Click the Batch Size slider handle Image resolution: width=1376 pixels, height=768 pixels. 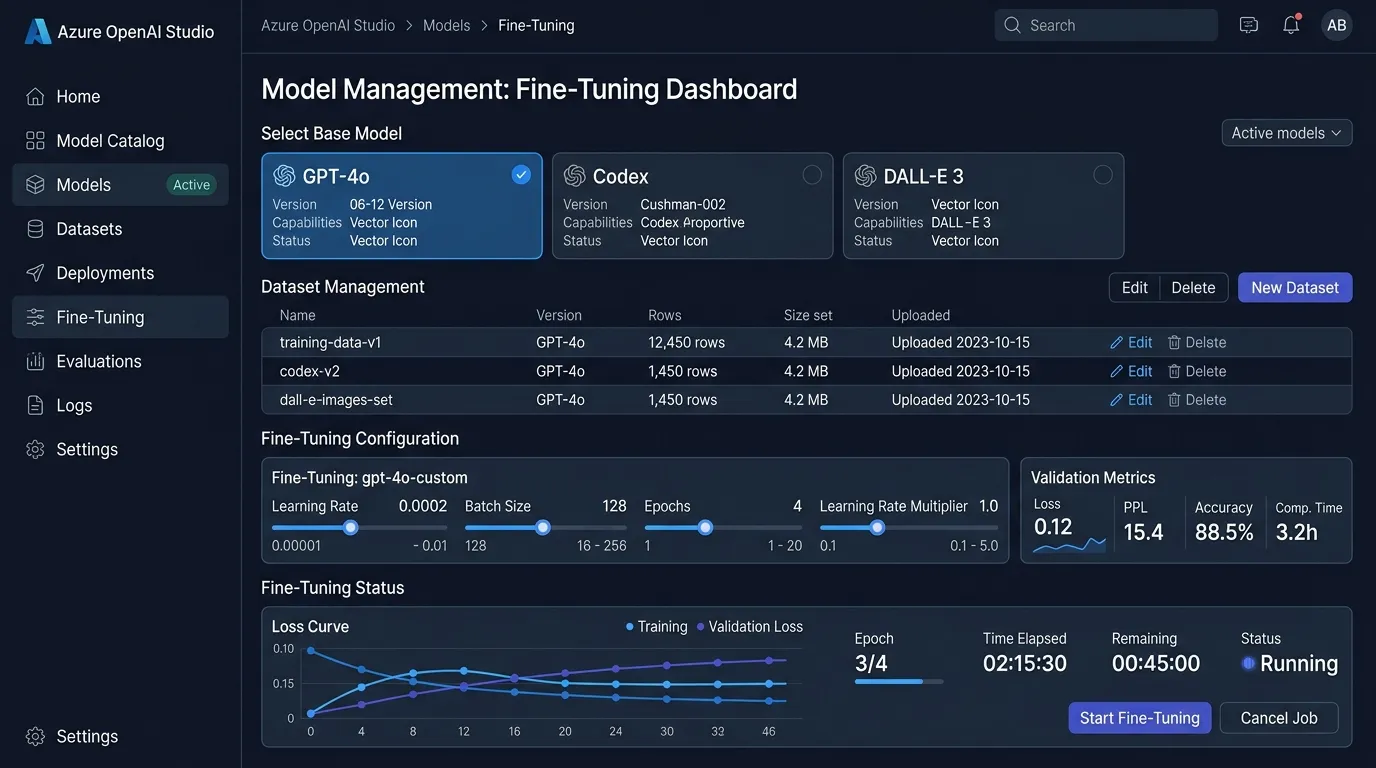[x=543, y=527]
